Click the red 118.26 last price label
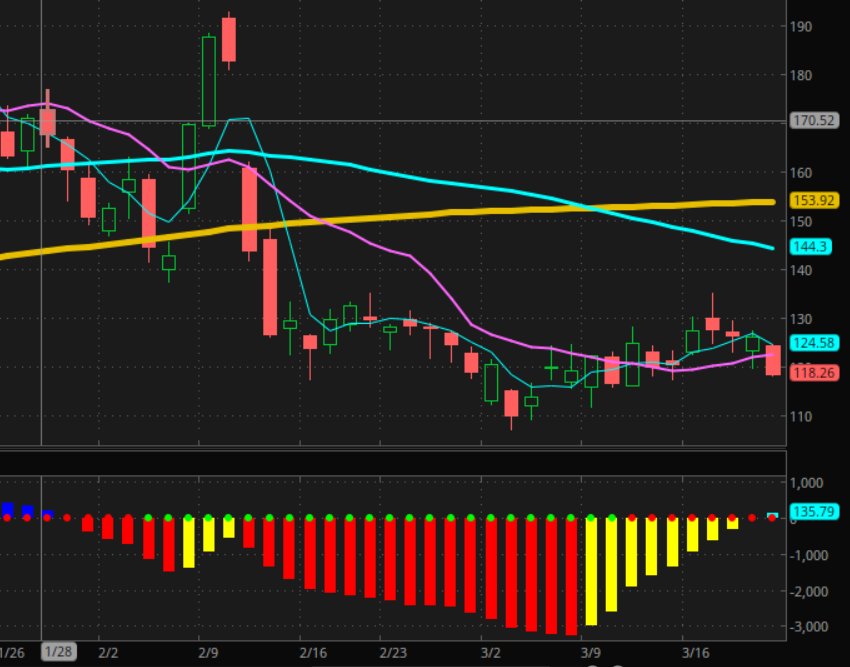This screenshot has width=850, height=667. [x=814, y=373]
